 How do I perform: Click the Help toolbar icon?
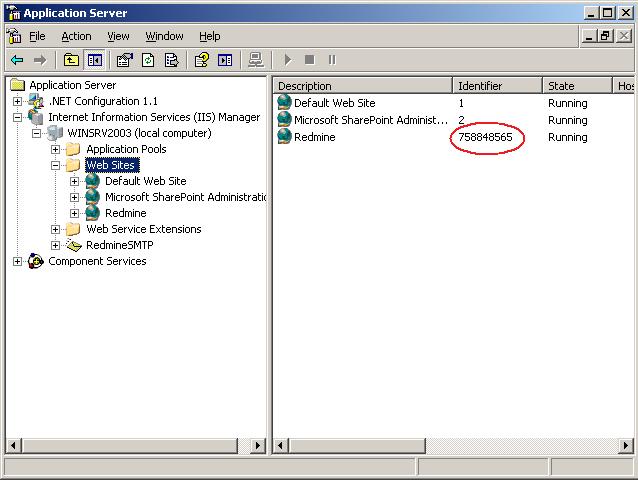(202, 60)
